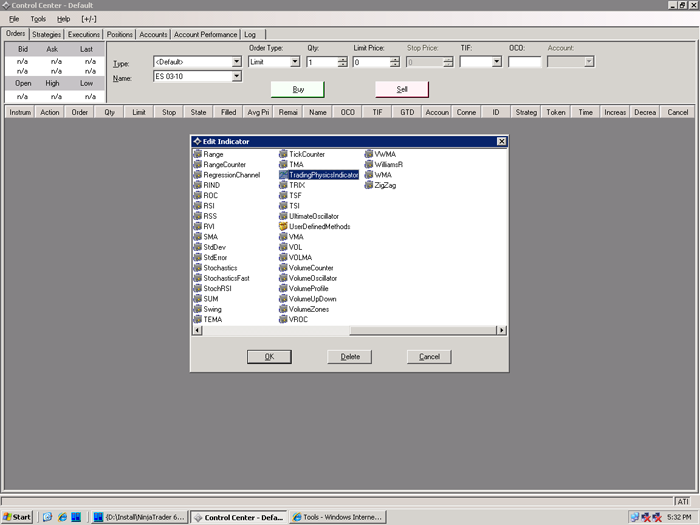Viewport: 700px width, 525px height.
Task: Increase the Qty stepper value
Action: pos(343,58)
